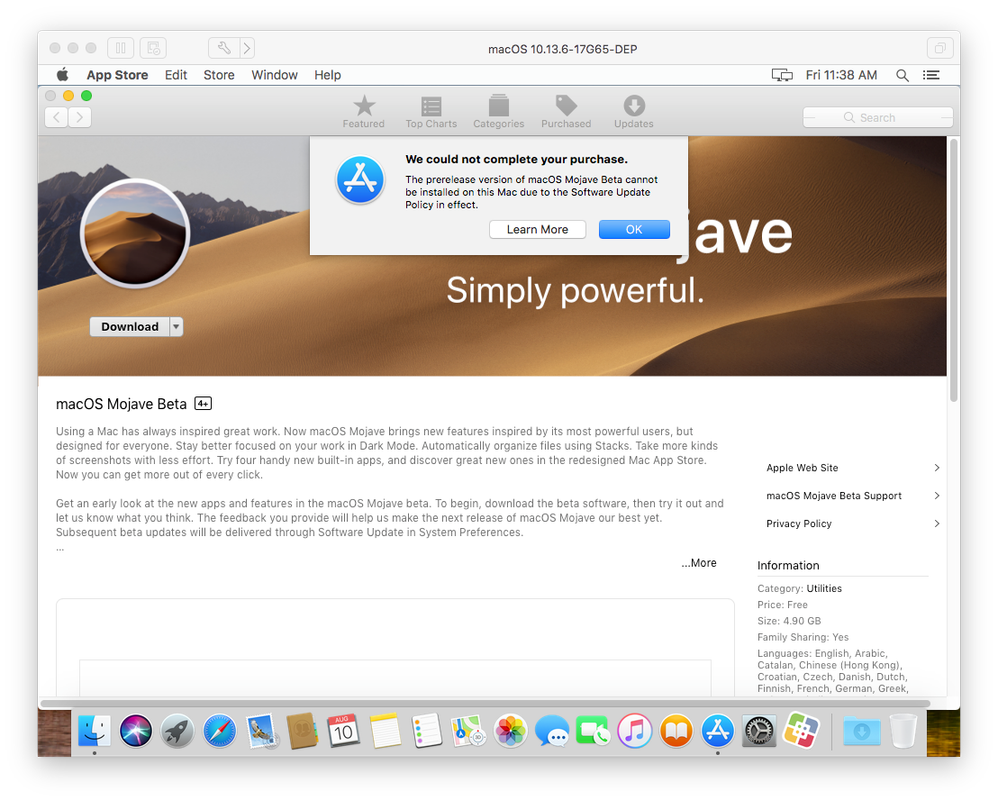Screen dimensions: 998x802
Task: Open Reminders from the Dock
Action: pyautogui.click(x=426, y=730)
